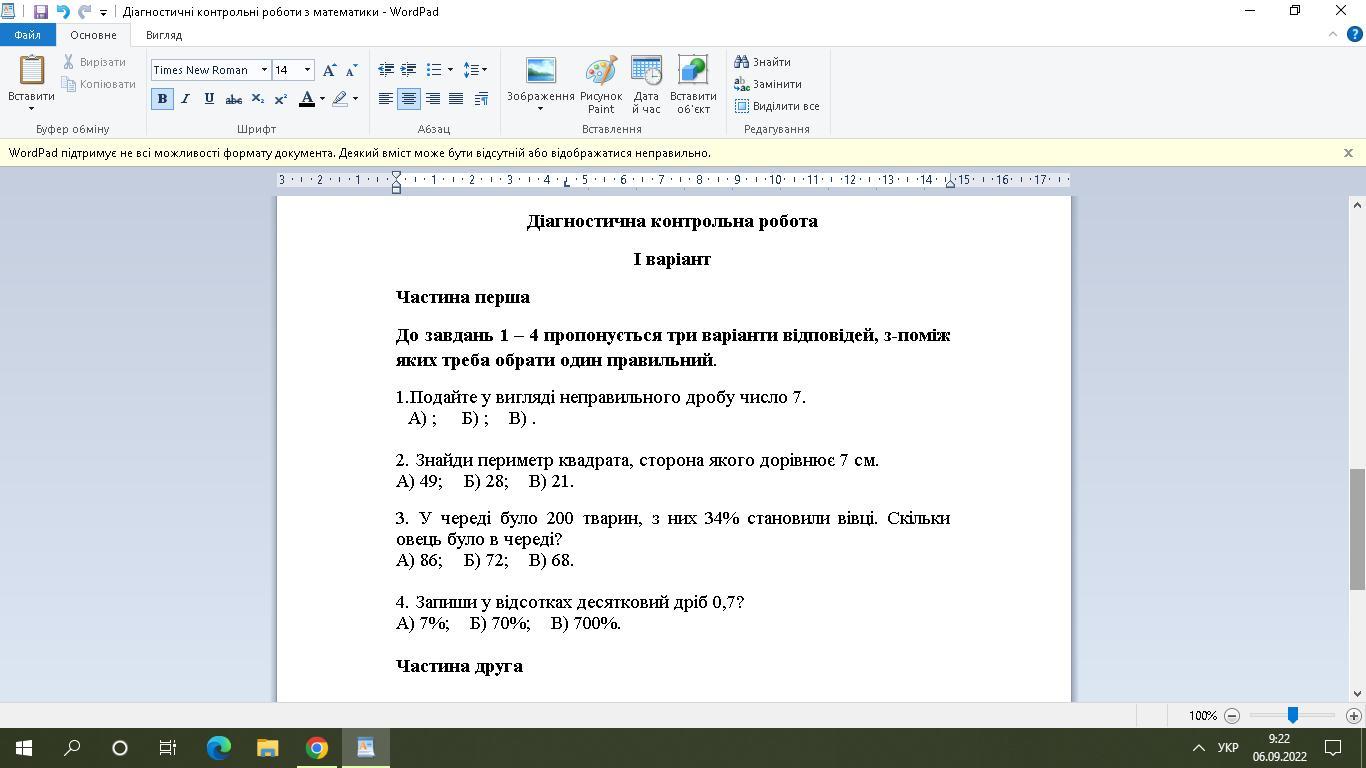
Task: Switch to the Основне ribbon tab
Action: point(93,35)
